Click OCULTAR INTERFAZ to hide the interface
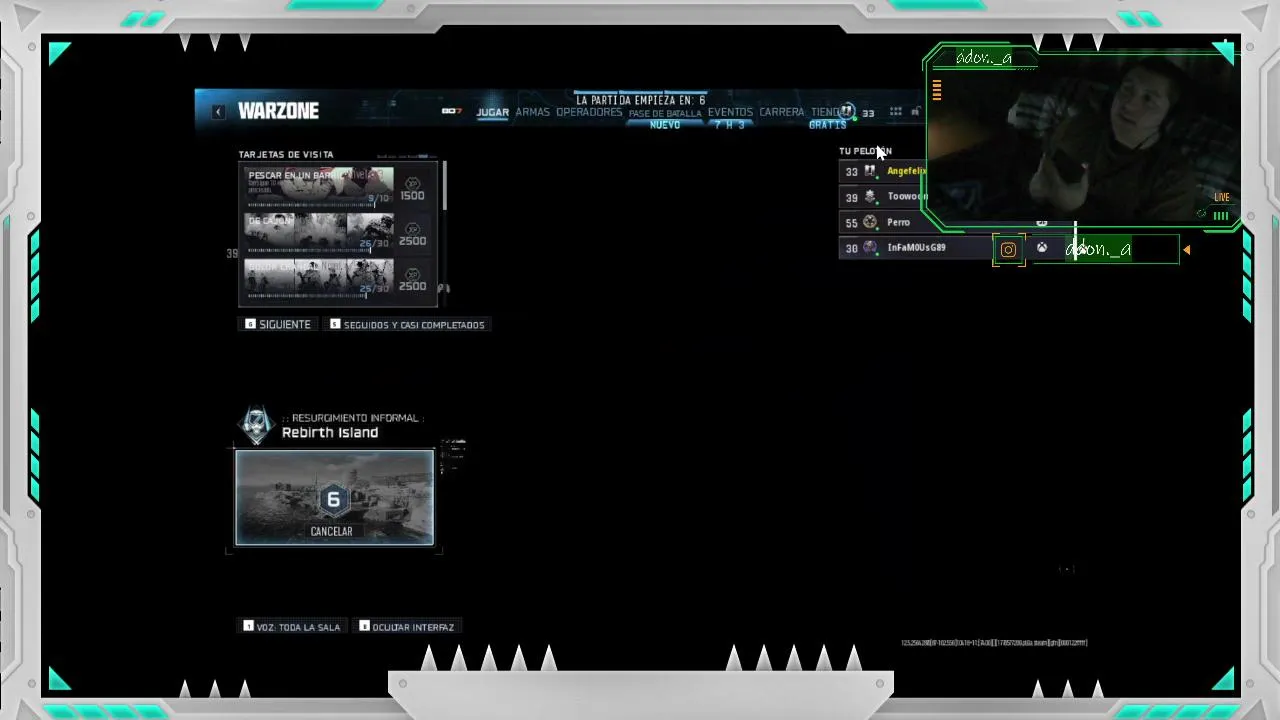 (406, 627)
